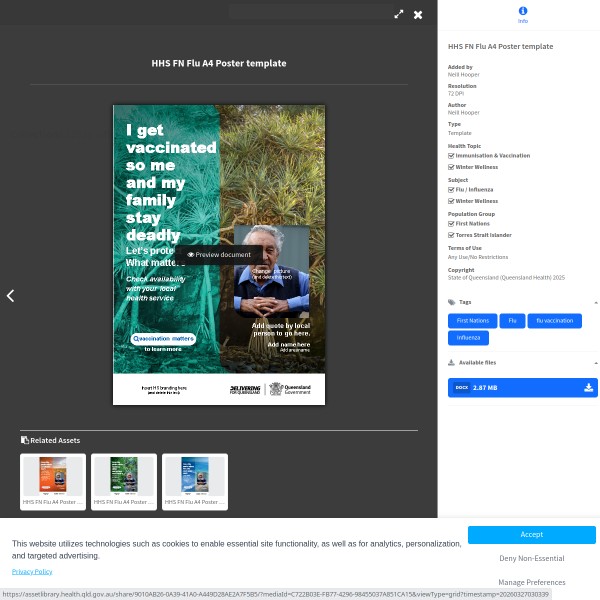The width and height of the screenshot is (600, 600).
Task: Click the download icon for DOCX file
Action: click(x=588, y=388)
